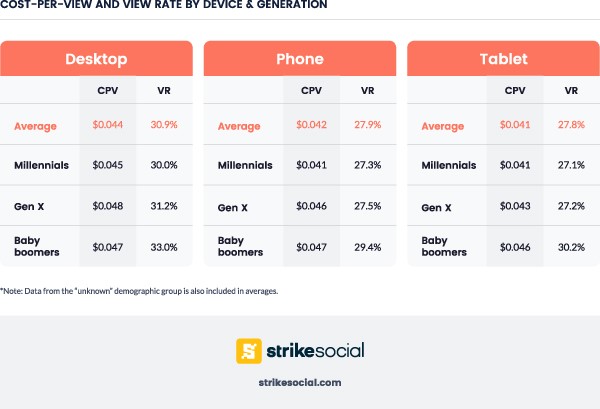
Task: Click the Phone average VR value 27.9%
Action: 368,126
